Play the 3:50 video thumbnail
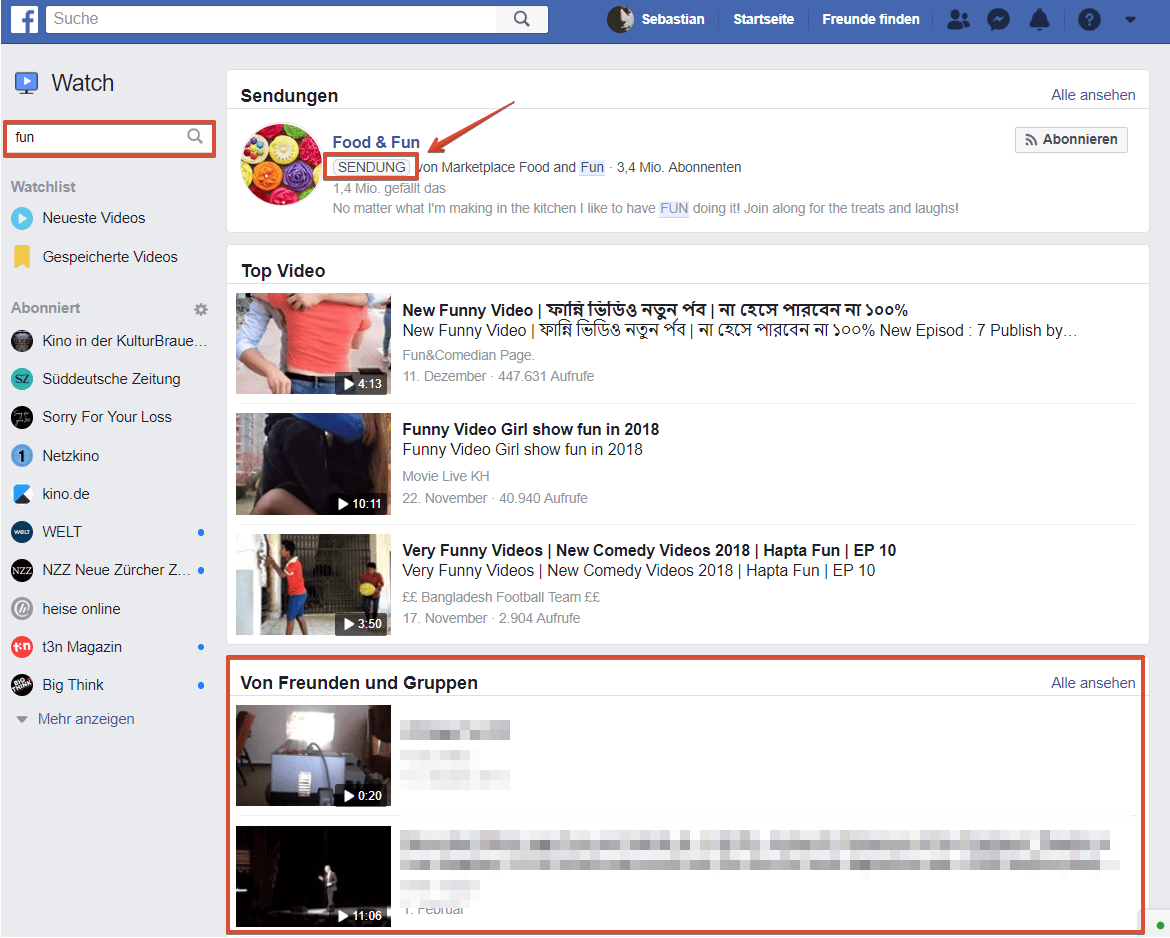The image size is (1170, 938). coord(313,584)
